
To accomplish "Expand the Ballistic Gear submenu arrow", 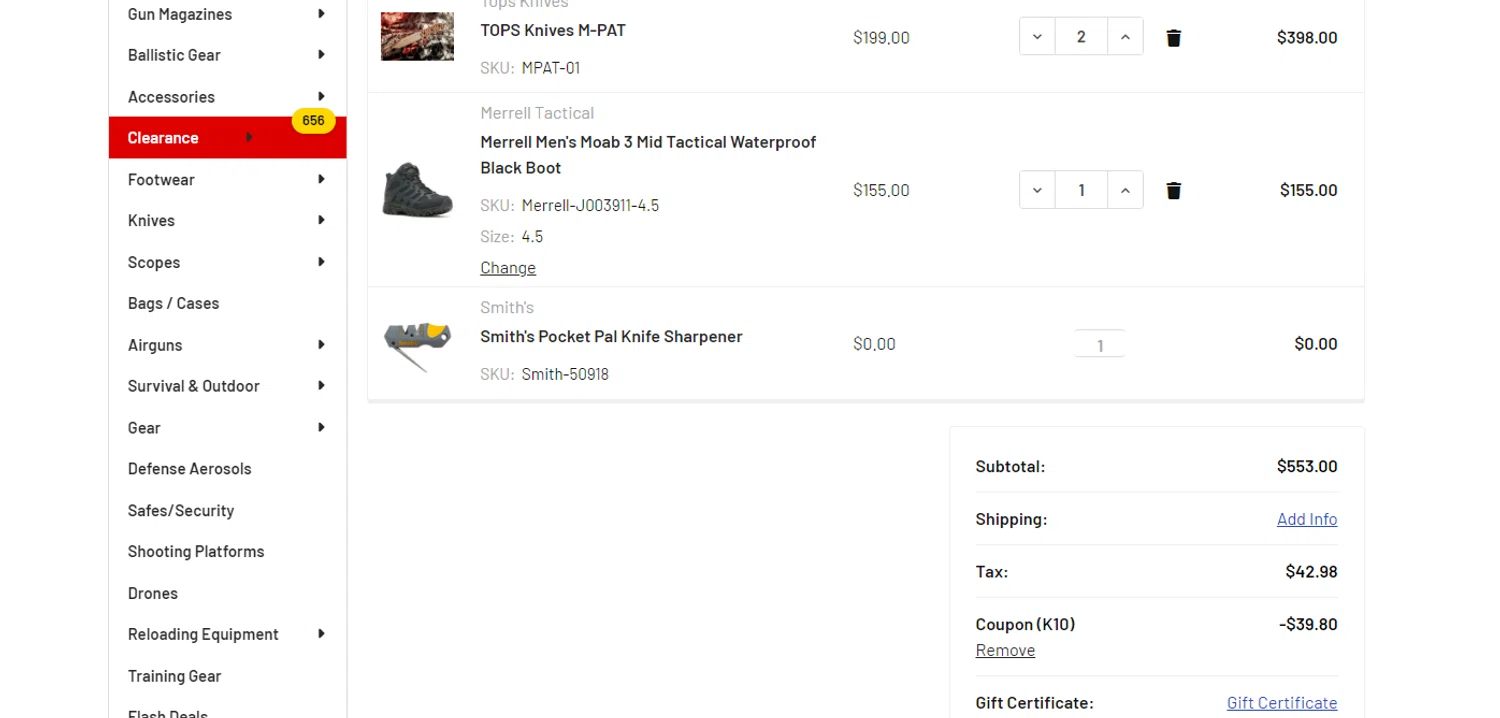I will [321, 55].
